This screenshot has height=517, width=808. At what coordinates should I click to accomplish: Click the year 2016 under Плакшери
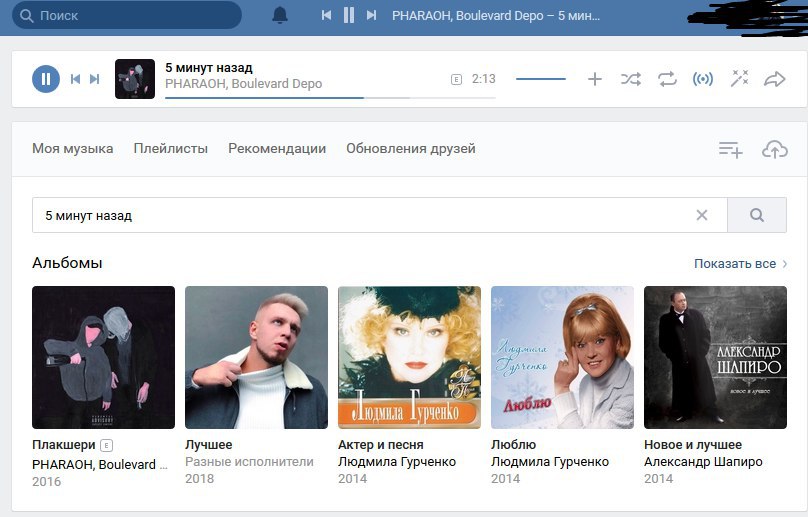click(46, 481)
